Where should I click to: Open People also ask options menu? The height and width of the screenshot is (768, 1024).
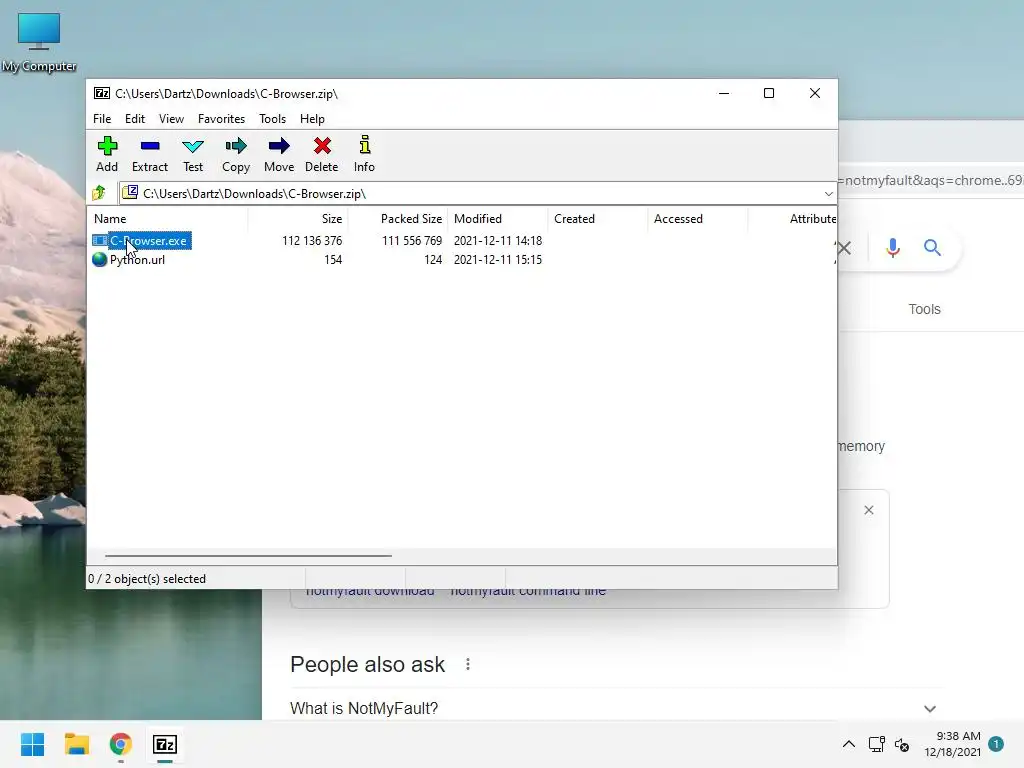468,664
